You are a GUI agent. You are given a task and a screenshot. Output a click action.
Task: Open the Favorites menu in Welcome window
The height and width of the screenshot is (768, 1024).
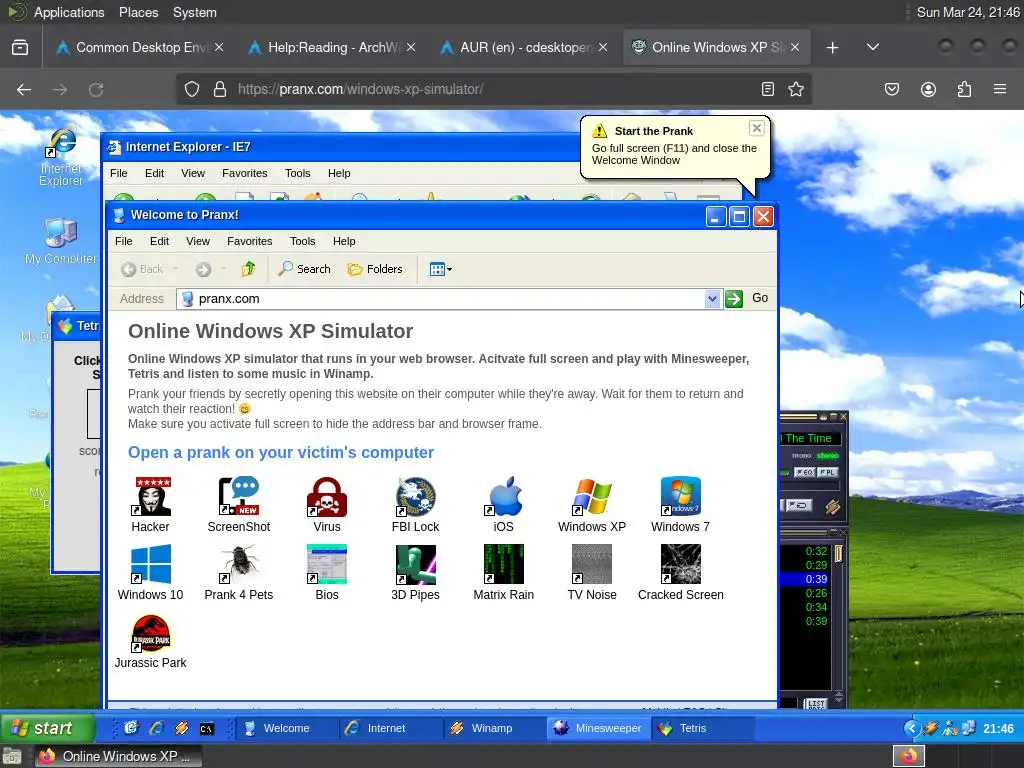pos(249,241)
